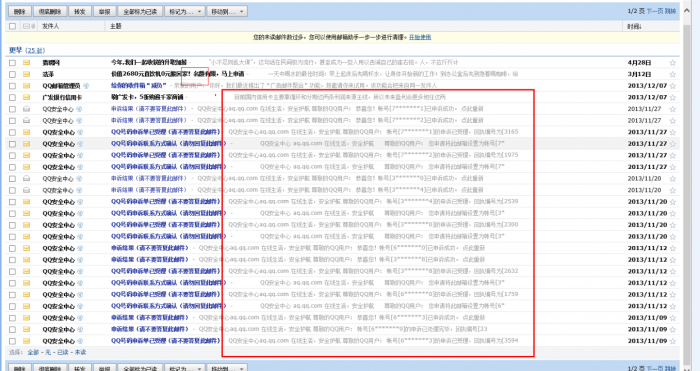Tick checkbox for receipt [3594 email
This screenshot has height=371, width=700.
point(12,341)
